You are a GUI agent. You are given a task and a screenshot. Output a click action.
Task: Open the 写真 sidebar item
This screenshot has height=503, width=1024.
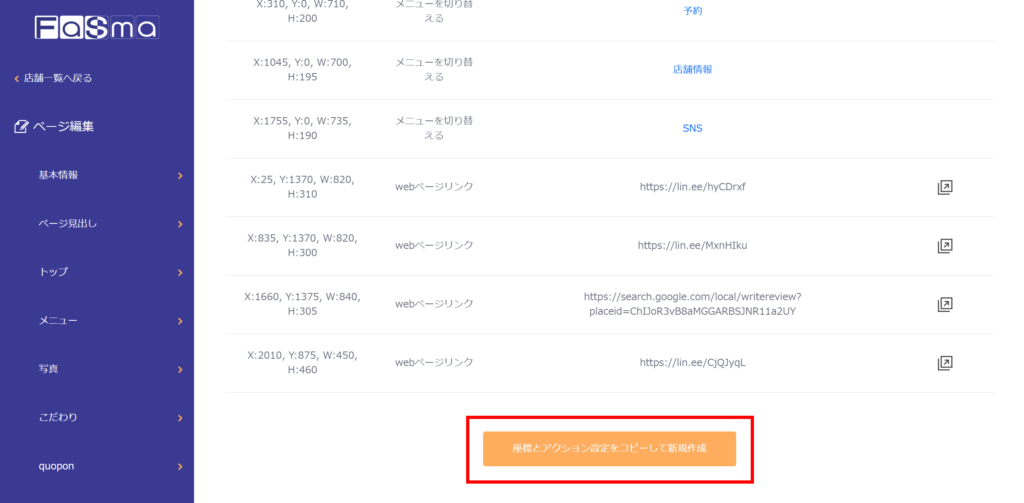coord(48,369)
